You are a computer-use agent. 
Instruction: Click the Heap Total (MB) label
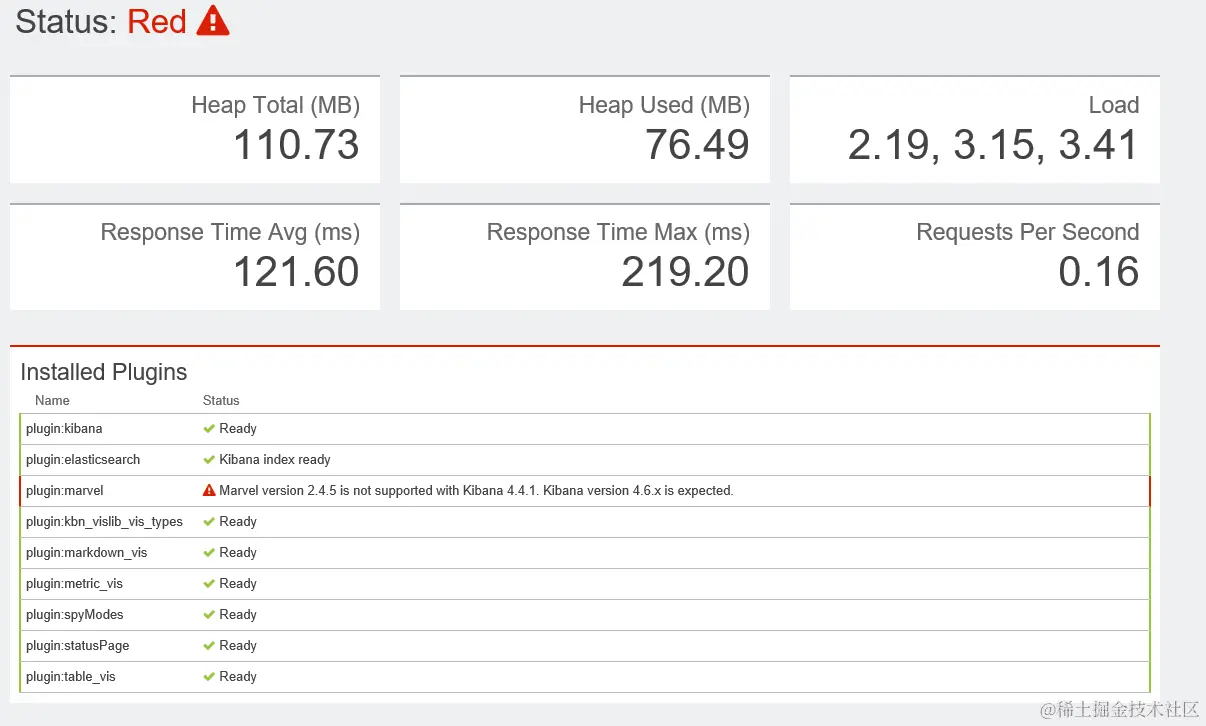click(x=275, y=105)
